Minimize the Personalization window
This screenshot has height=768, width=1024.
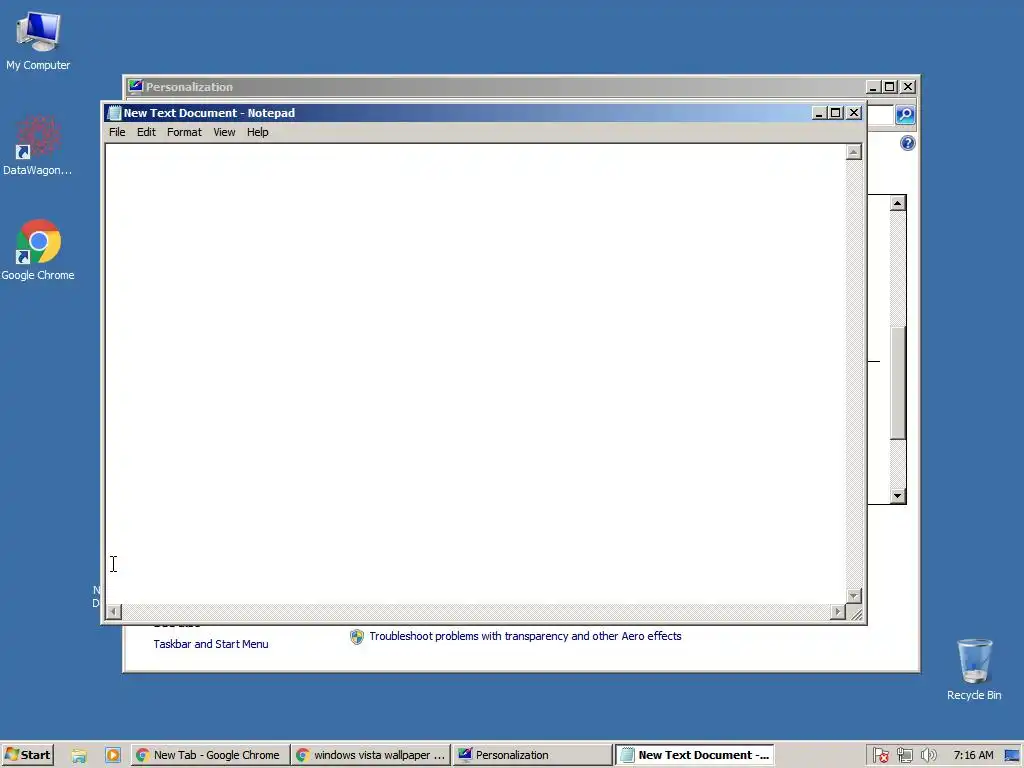[873, 87]
